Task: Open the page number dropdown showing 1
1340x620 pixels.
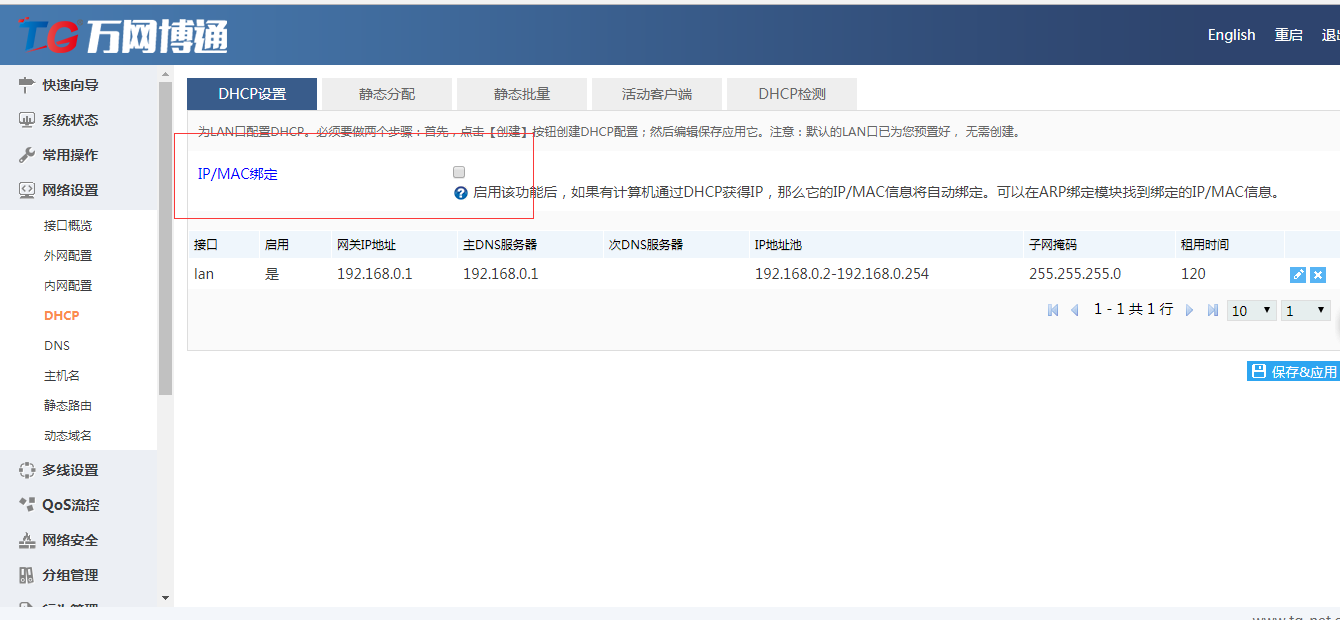Action: [x=1306, y=311]
